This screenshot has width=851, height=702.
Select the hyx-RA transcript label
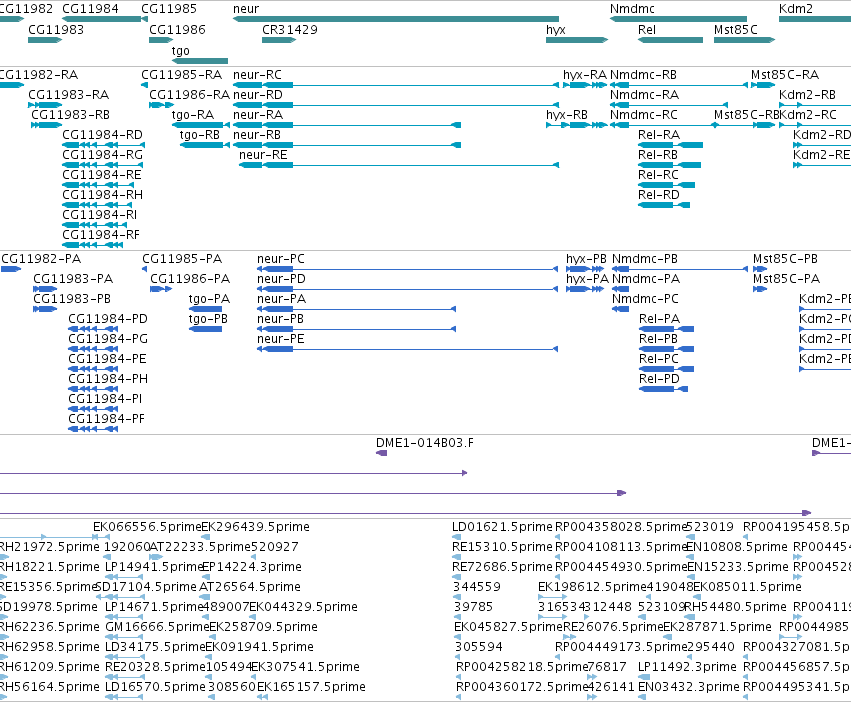[585, 75]
